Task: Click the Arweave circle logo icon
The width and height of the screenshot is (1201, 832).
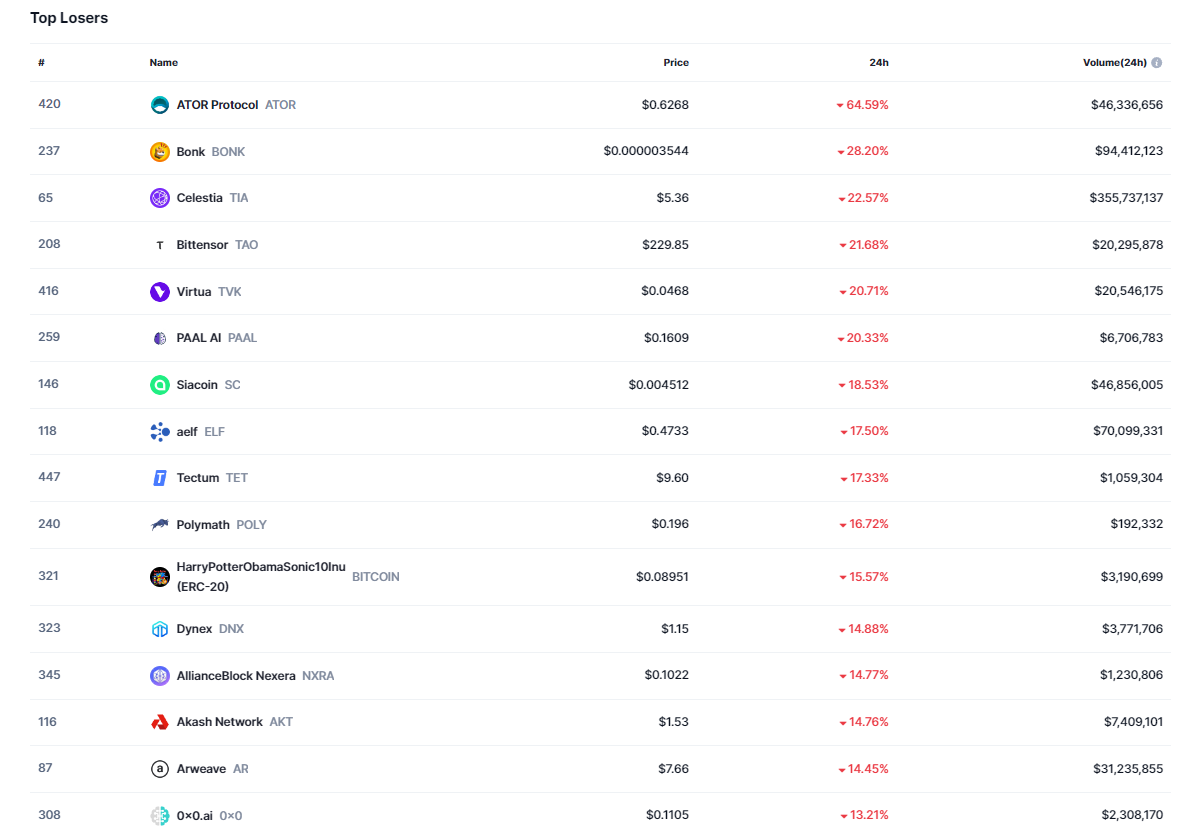Action: pyautogui.click(x=159, y=769)
